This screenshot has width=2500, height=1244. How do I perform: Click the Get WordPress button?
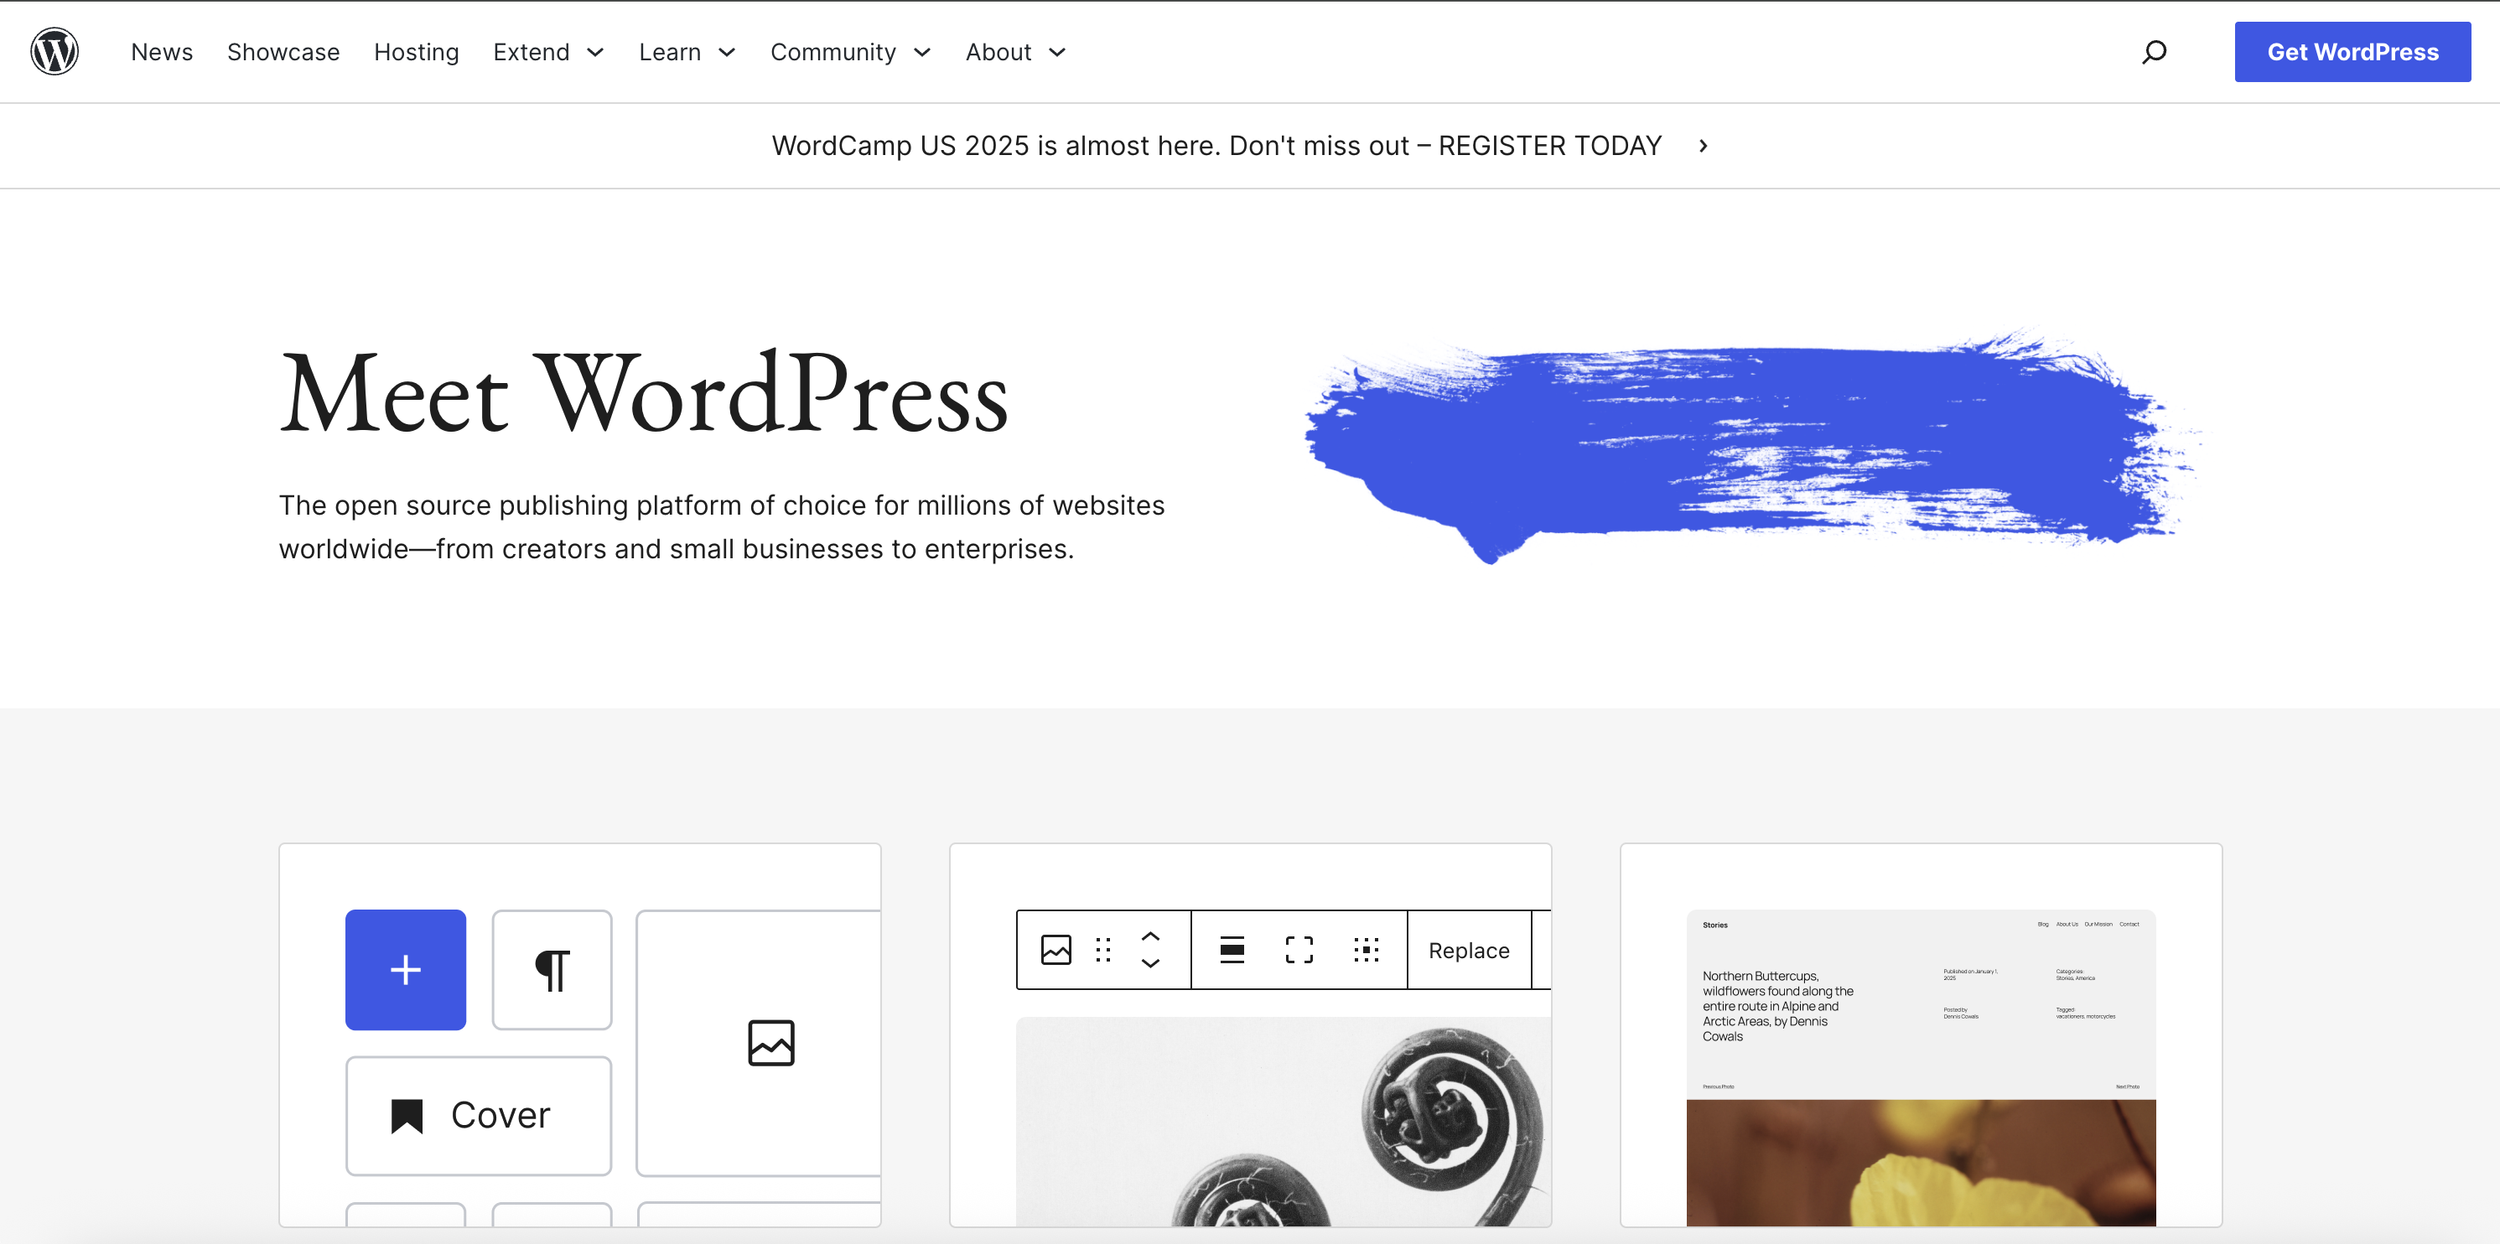click(x=2352, y=52)
